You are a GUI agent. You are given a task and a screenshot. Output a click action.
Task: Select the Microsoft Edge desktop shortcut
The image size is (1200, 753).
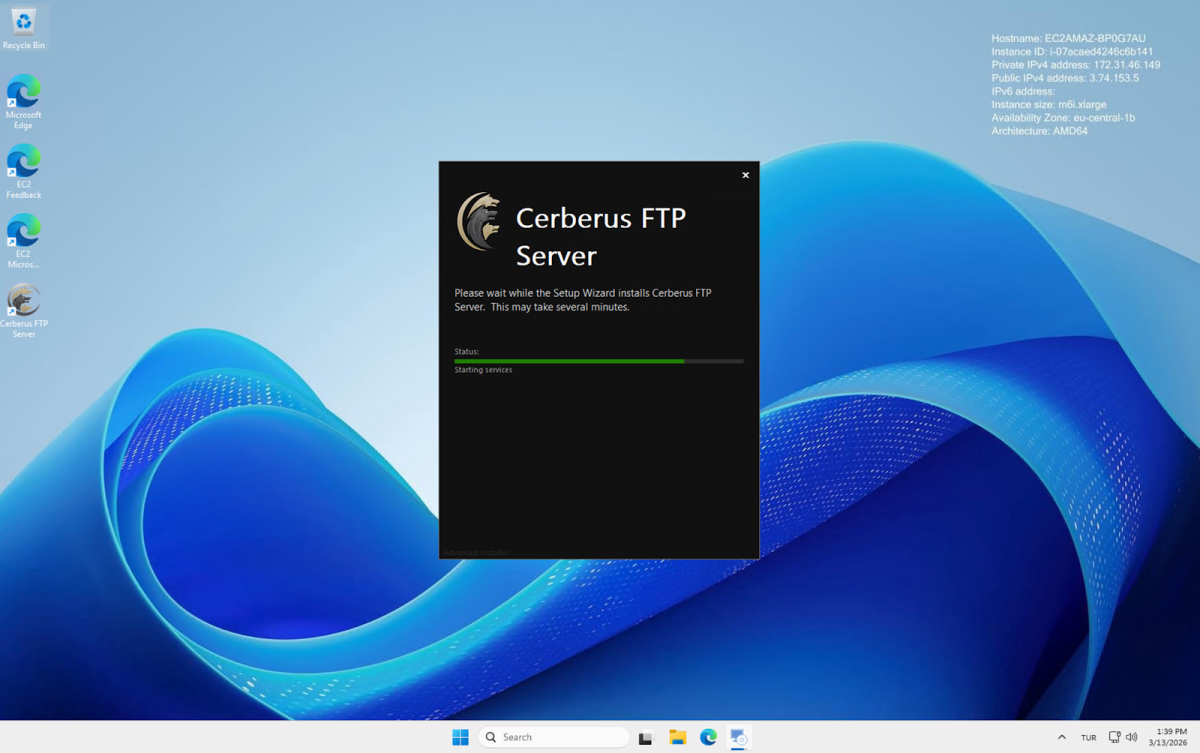point(23,101)
